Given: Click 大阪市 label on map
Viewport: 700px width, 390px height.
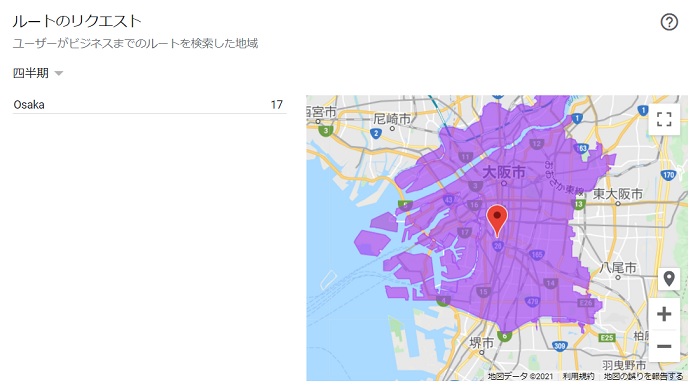Looking at the screenshot, I should (x=504, y=172).
